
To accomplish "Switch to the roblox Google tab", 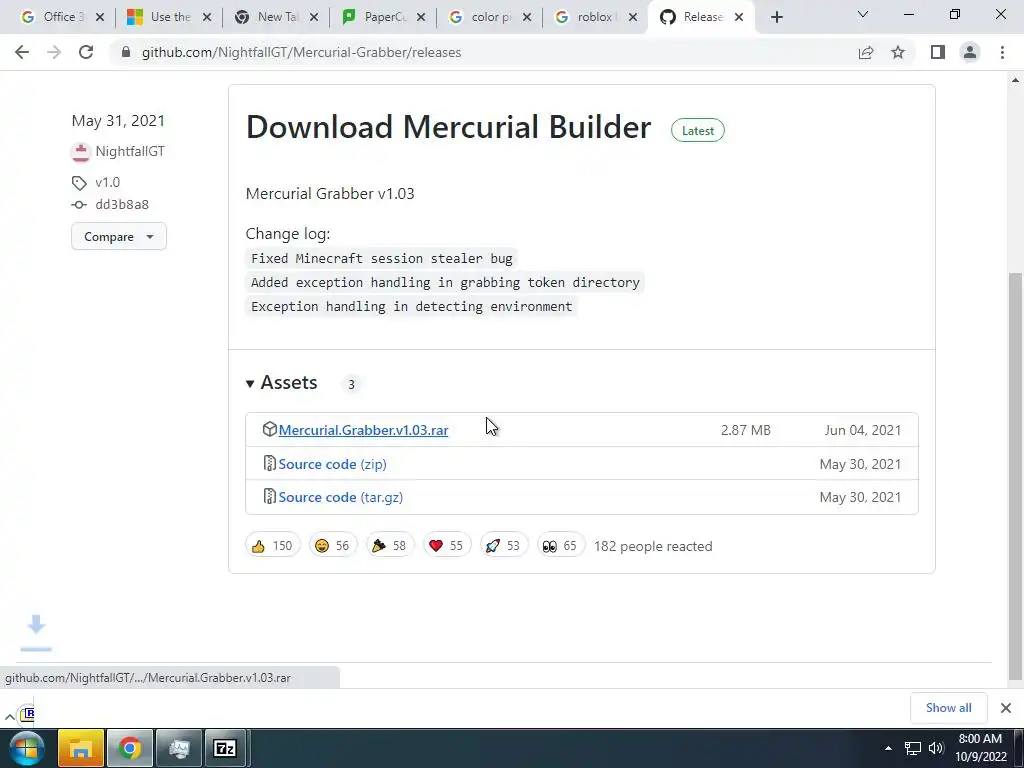I will 594,17.
